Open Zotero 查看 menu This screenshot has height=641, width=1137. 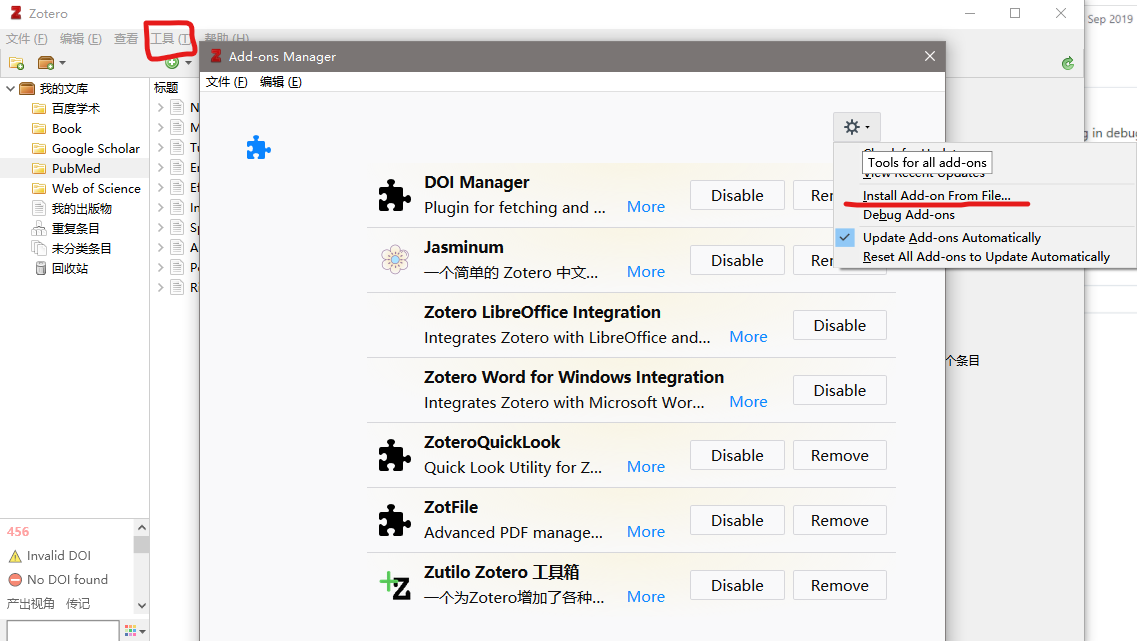click(x=125, y=38)
